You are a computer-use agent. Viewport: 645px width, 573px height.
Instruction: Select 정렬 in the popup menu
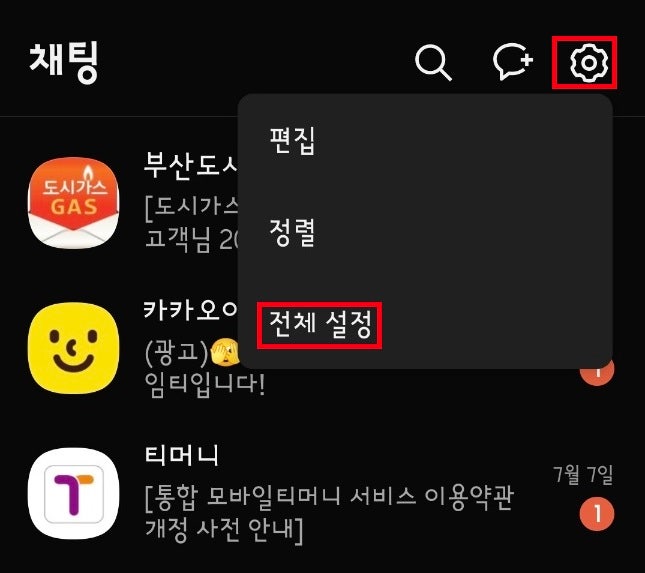coord(292,232)
